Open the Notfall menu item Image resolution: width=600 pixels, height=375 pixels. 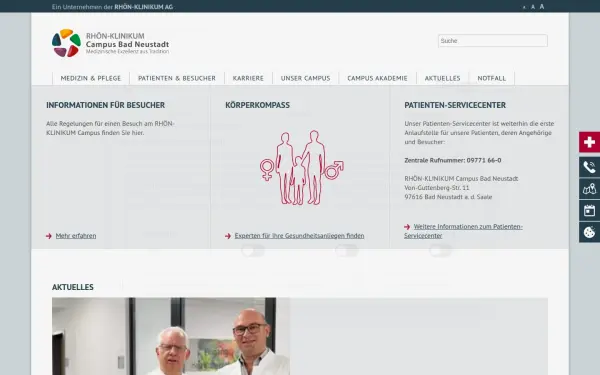492,78
